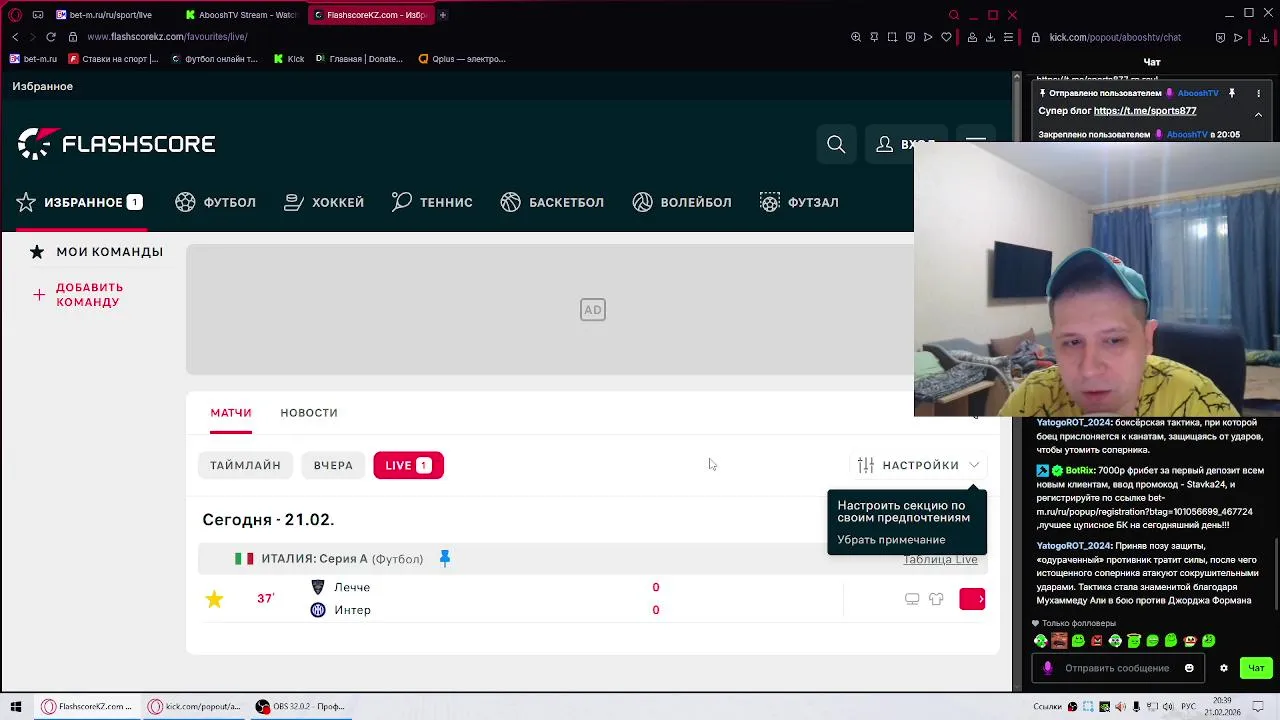This screenshot has height=720, width=1280.
Task: Click red live stream button for match
Action: [x=972, y=599]
